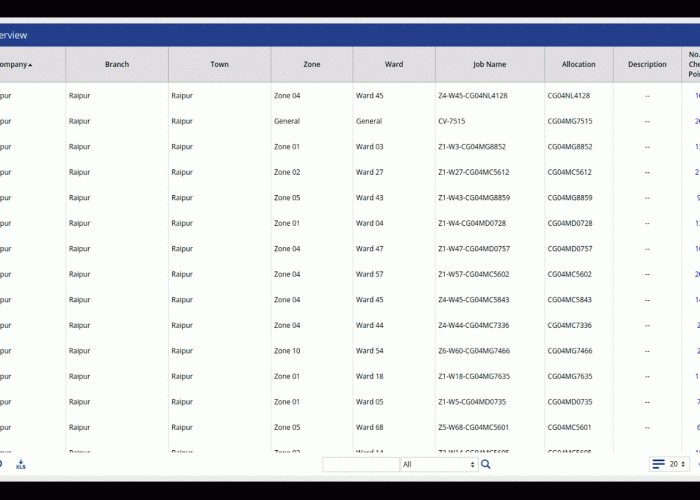700x500 pixels.
Task: Sort by Branch column header
Action: [x=117, y=65]
